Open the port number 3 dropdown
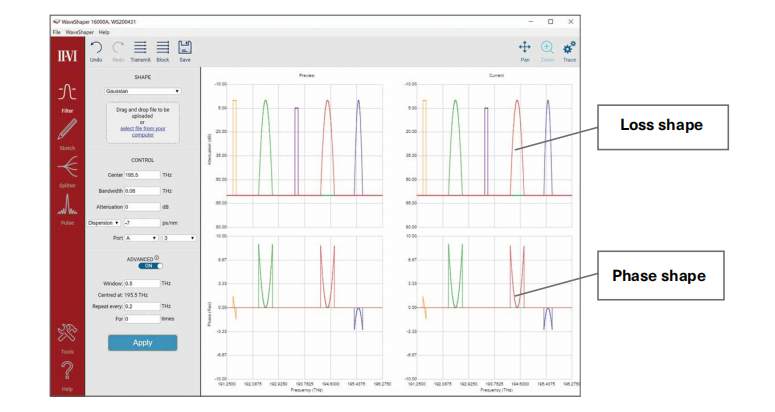Viewport: 775px width, 412px height. [179, 238]
